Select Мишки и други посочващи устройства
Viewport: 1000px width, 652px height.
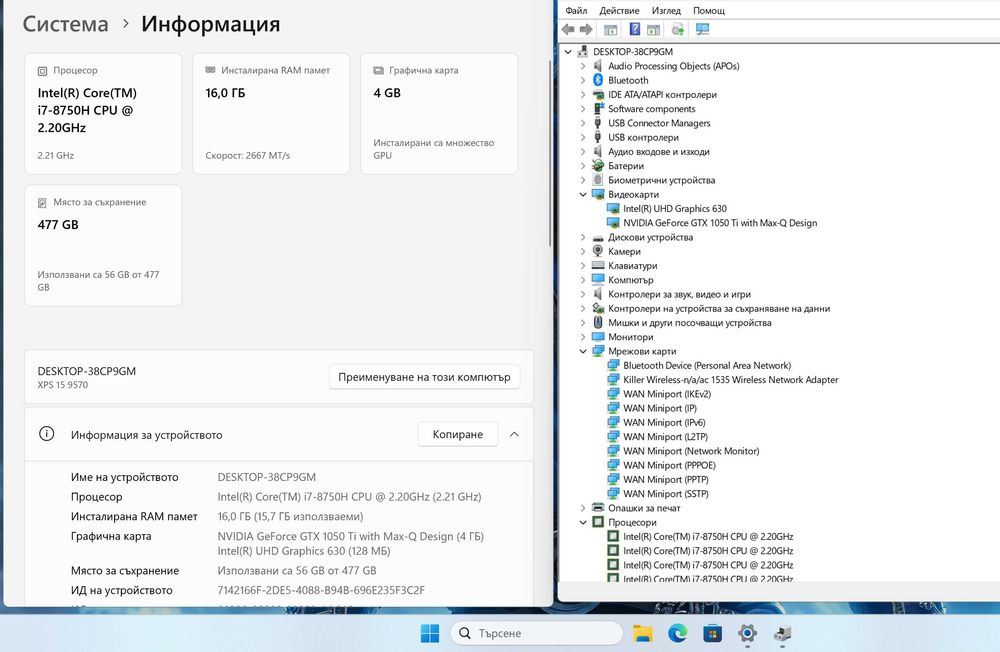click(689, 323)
